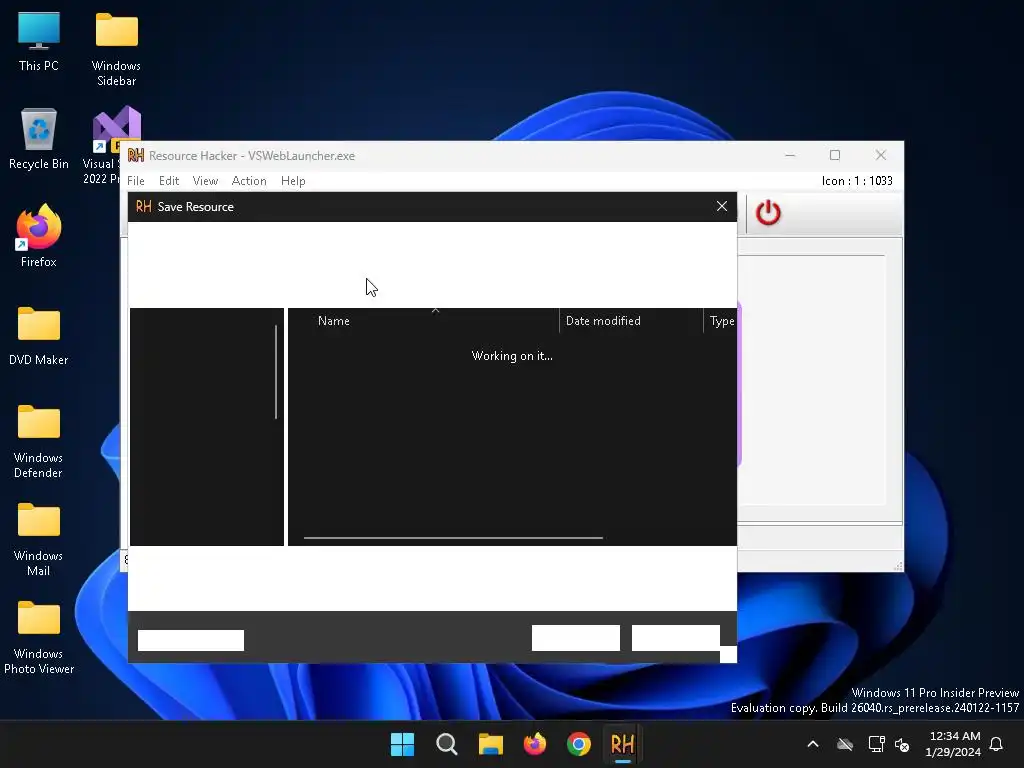Viewport: 1024px width, 768px height.
Task: Open Firefox from the taskbar
Action: (535, 744)
